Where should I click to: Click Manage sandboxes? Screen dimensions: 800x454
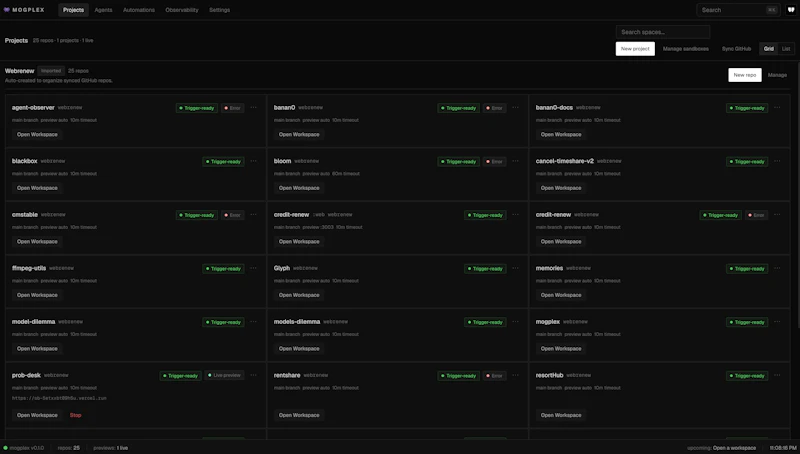pos(686,48)
